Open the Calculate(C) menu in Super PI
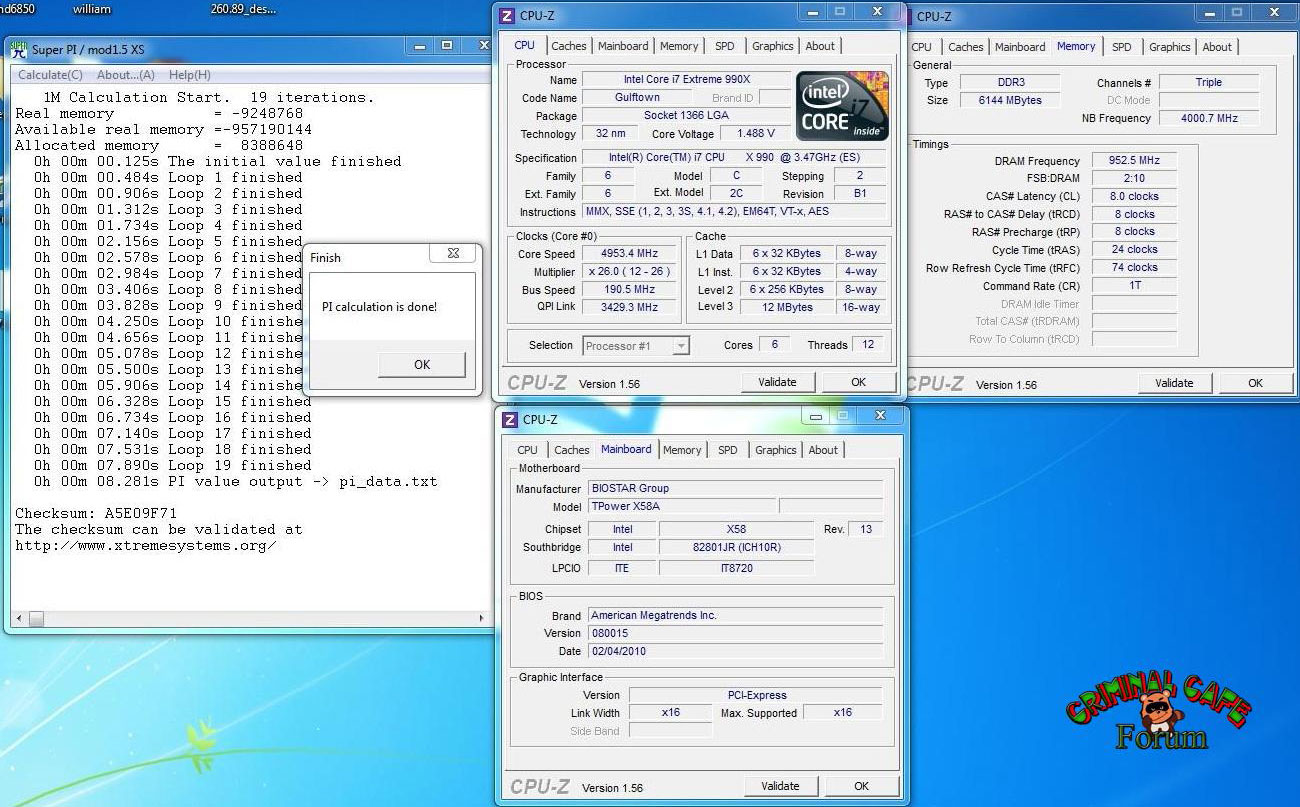1300x807 pixels. click(50, 75)
